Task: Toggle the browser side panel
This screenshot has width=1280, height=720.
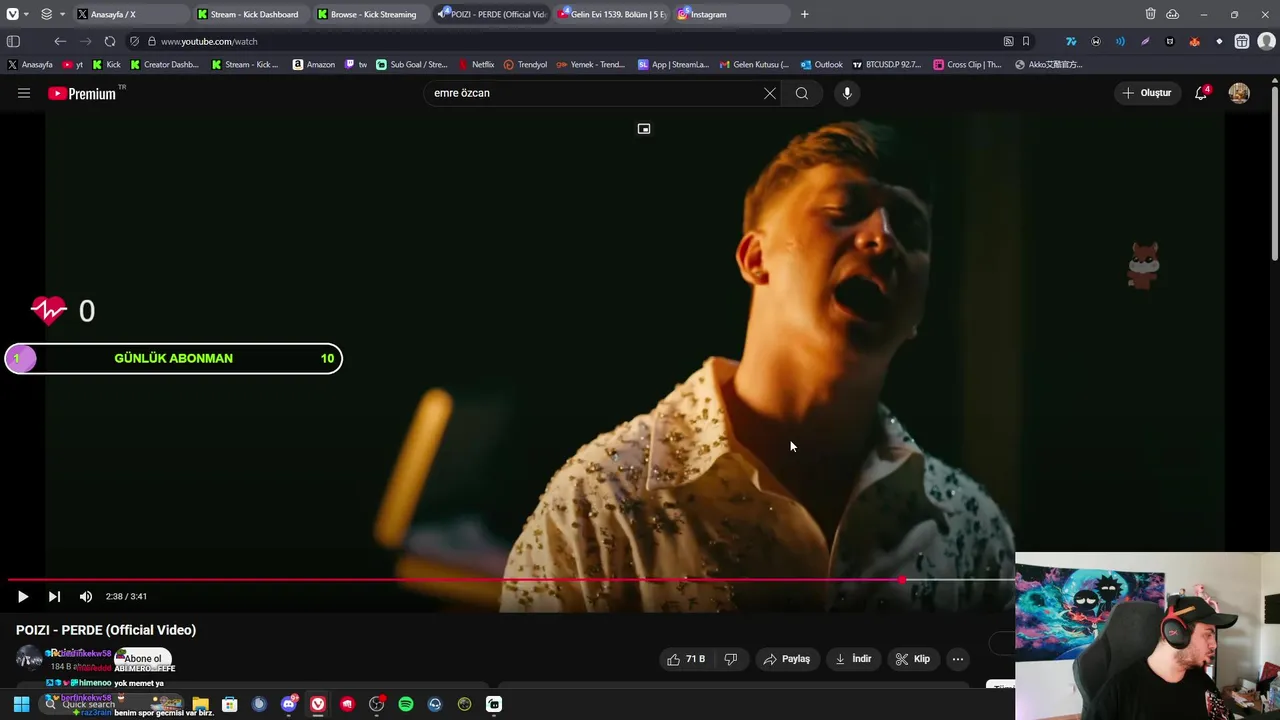Action: coord(13,41)
